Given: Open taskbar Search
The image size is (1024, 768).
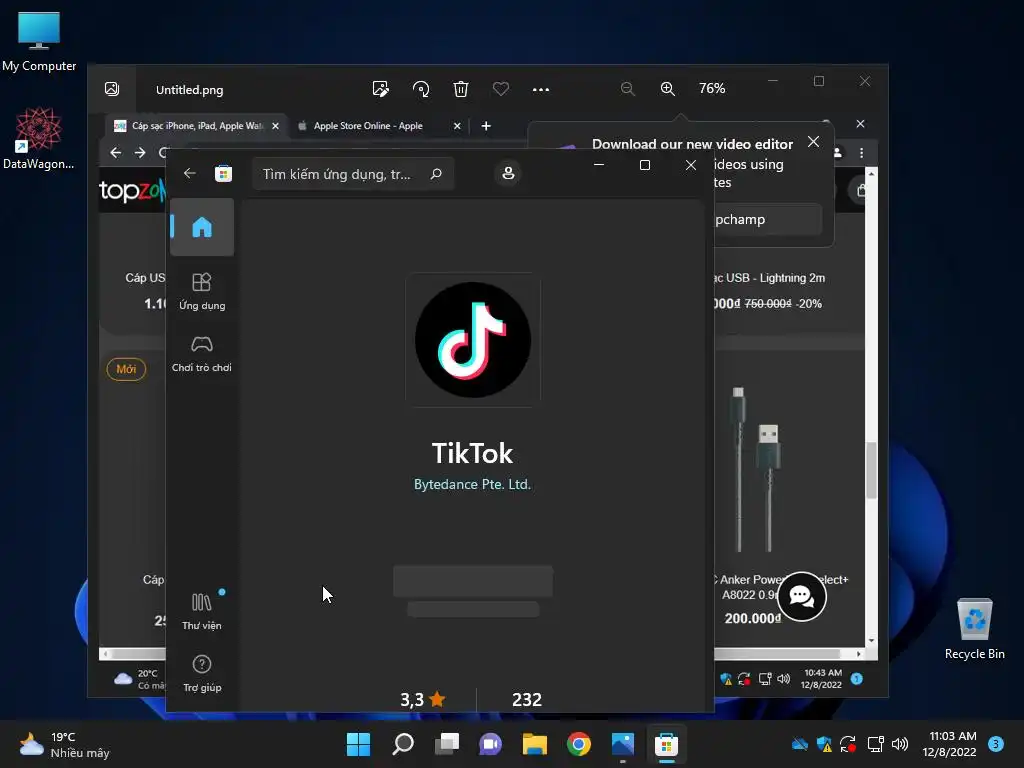Looking at the screenshot, I should (x=403, y=744).
